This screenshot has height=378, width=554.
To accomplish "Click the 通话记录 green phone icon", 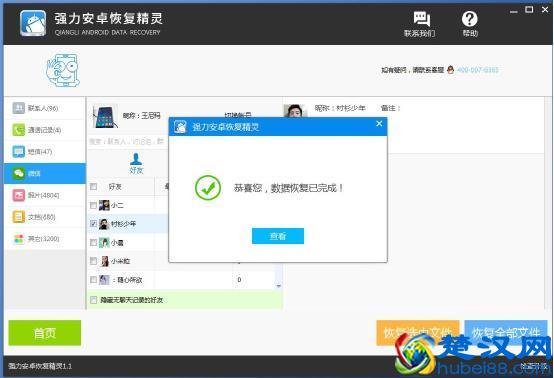I will 18,130.
